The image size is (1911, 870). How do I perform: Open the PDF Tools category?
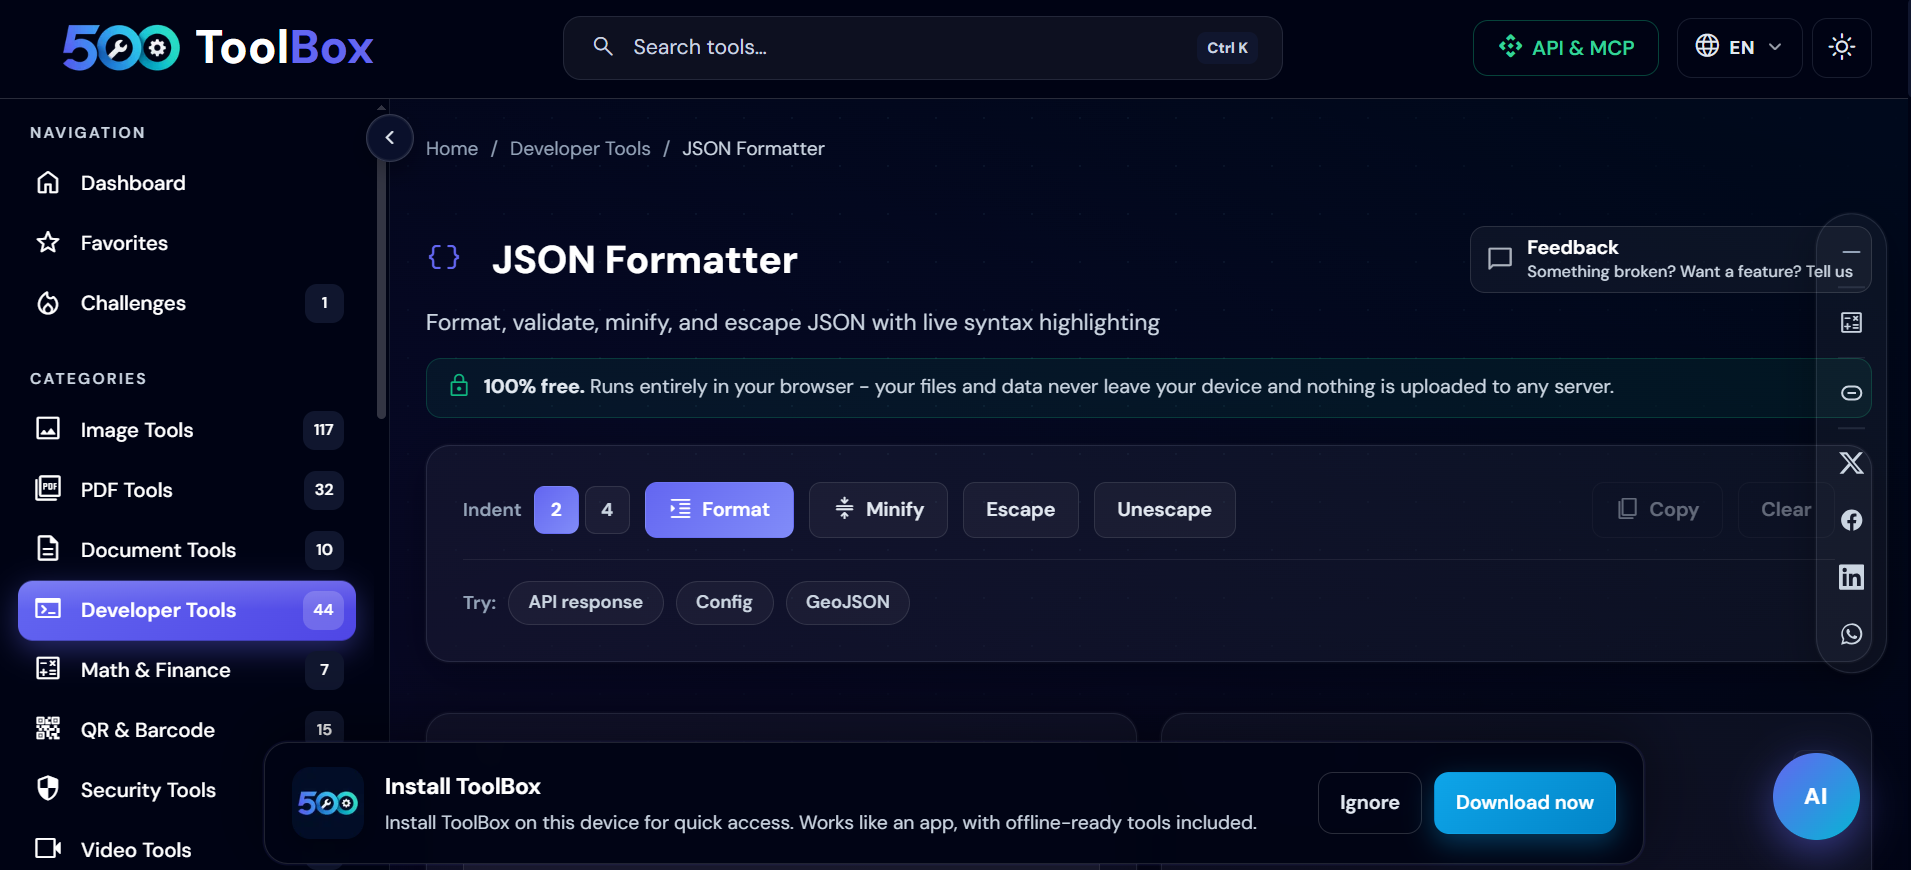187,490
